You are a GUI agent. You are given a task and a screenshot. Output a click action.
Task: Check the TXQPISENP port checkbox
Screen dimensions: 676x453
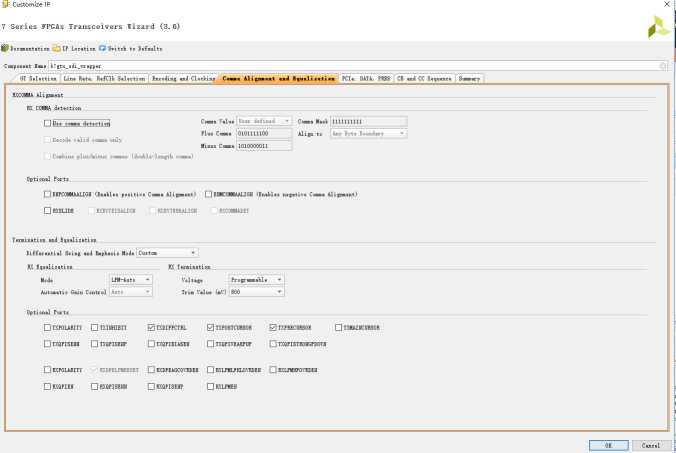click(x=94, y=344)
